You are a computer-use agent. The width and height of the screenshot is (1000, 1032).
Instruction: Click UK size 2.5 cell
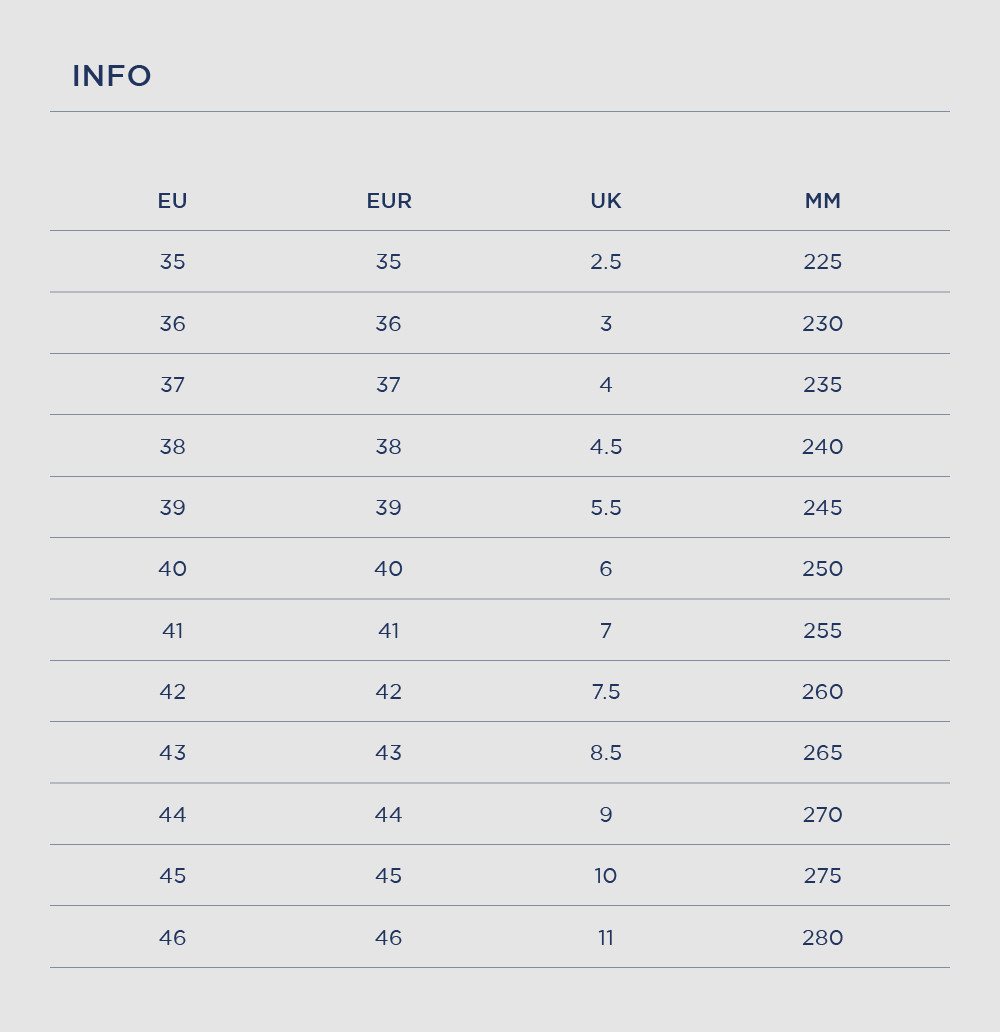pyautogui.click(x=606, y=262)
